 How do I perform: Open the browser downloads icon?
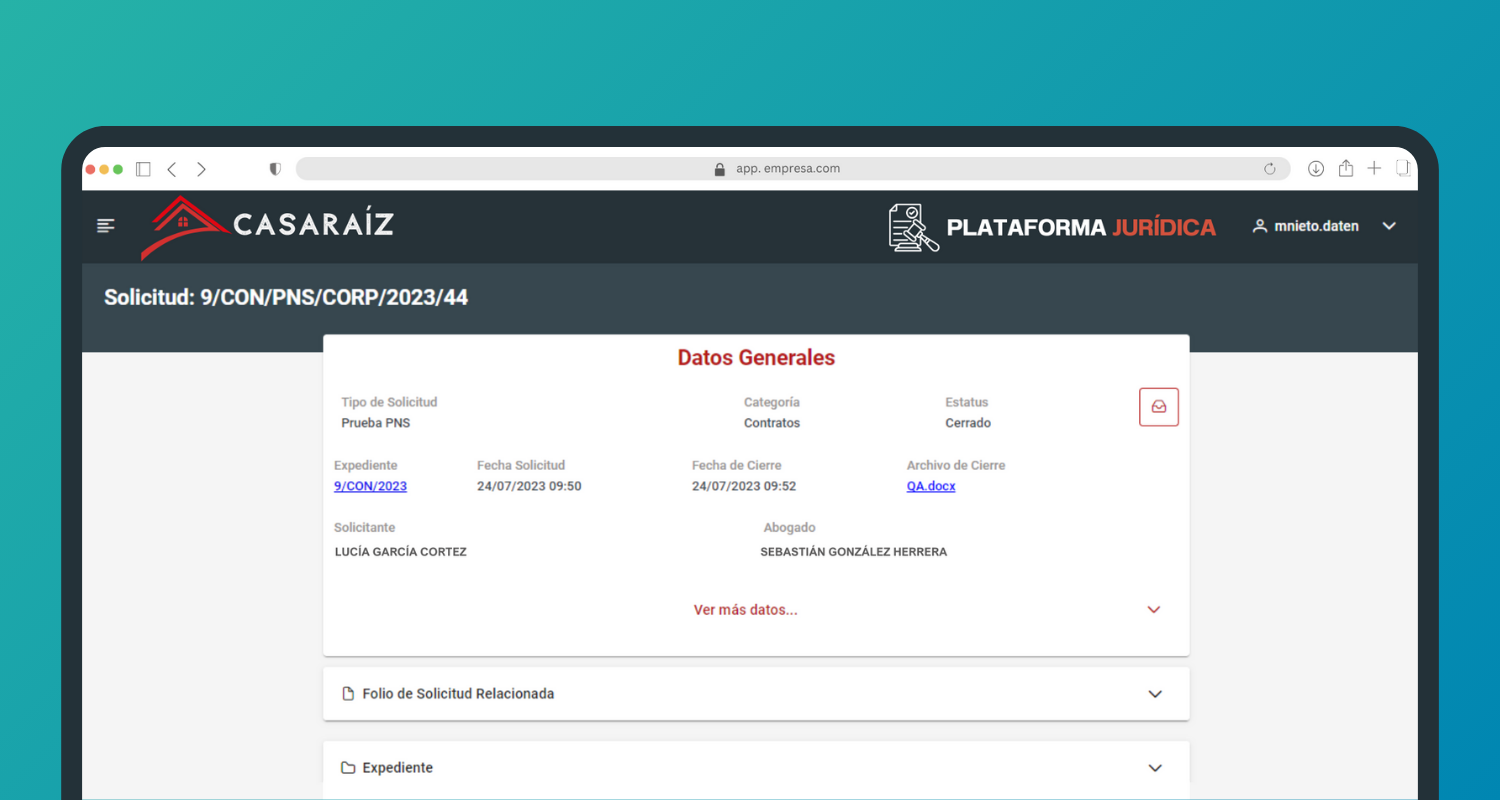pyautogui.click(x=1316, y=169)
